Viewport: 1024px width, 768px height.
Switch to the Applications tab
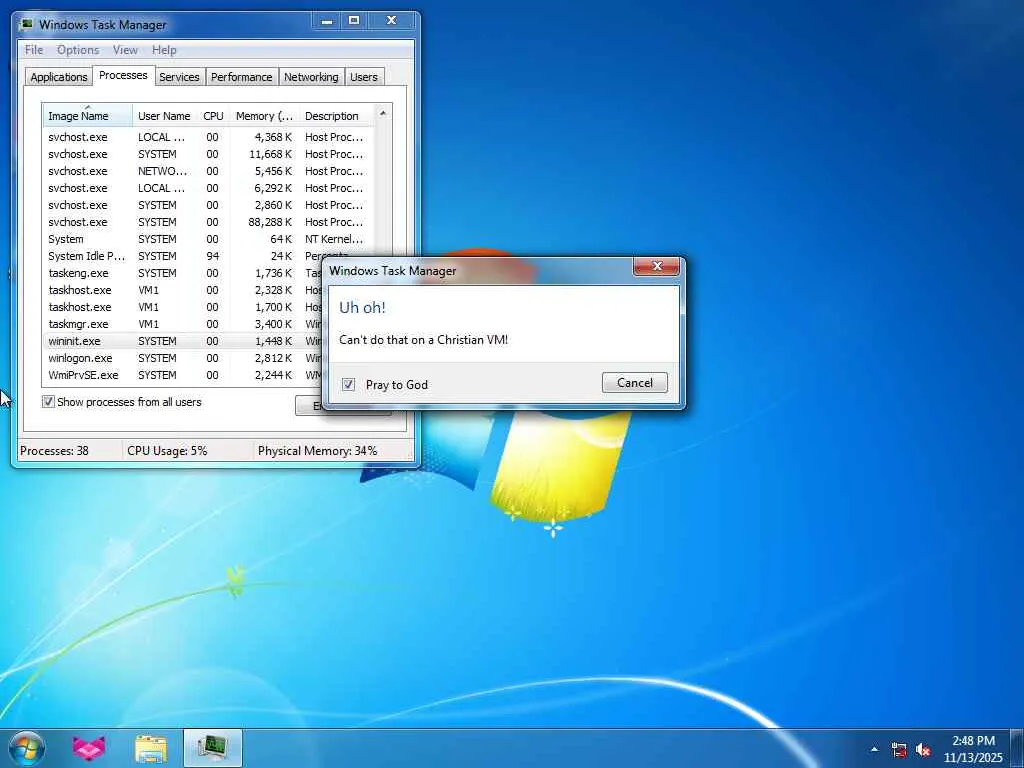pyautogui.click(x=59, y=77)
